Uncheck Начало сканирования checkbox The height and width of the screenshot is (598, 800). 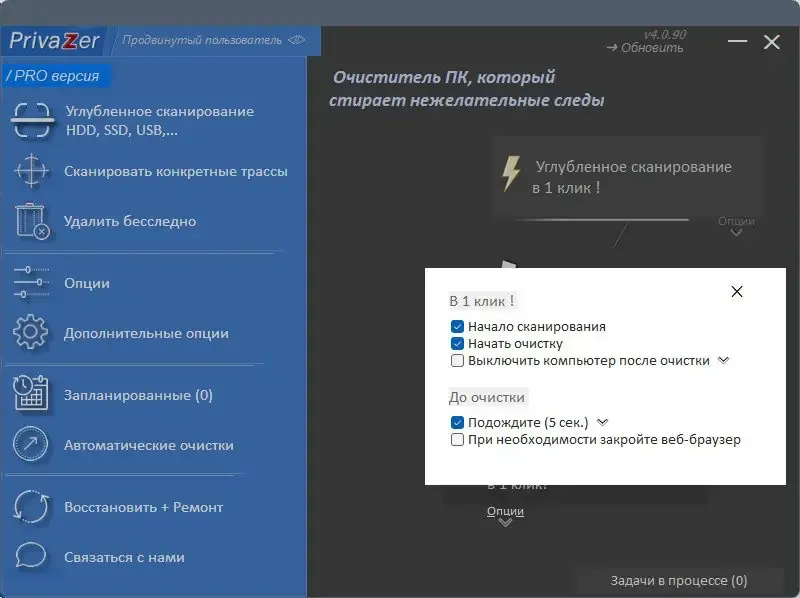(x=457, y=327)
